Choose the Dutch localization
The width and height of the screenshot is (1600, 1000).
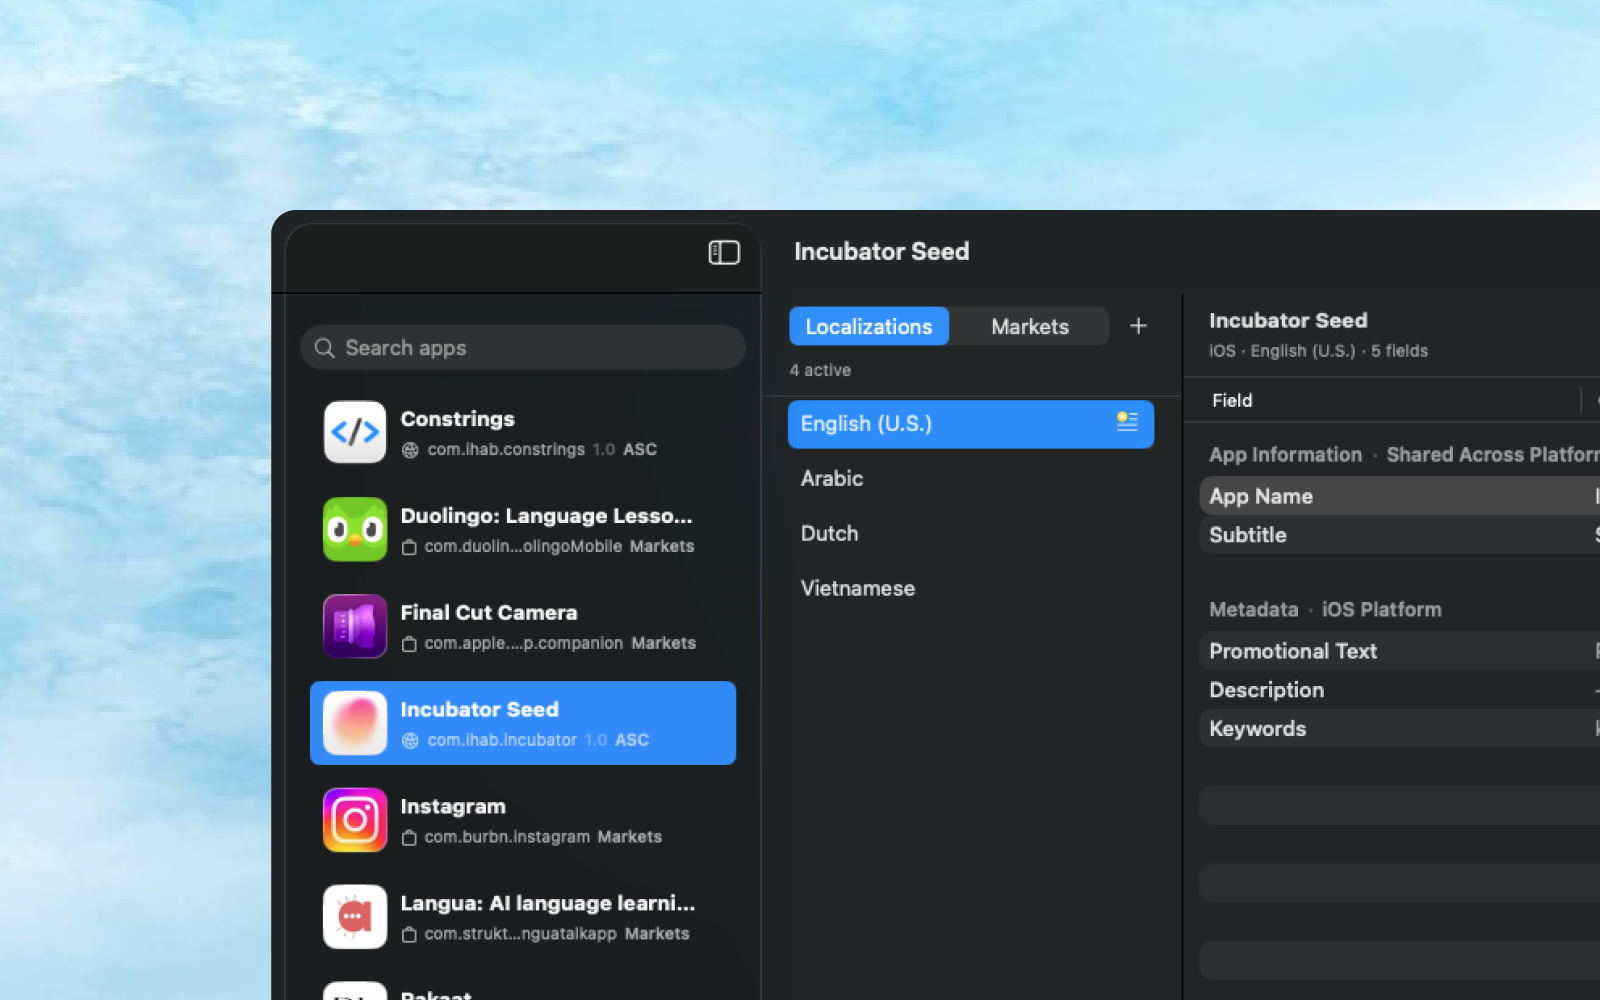(971, 534)
